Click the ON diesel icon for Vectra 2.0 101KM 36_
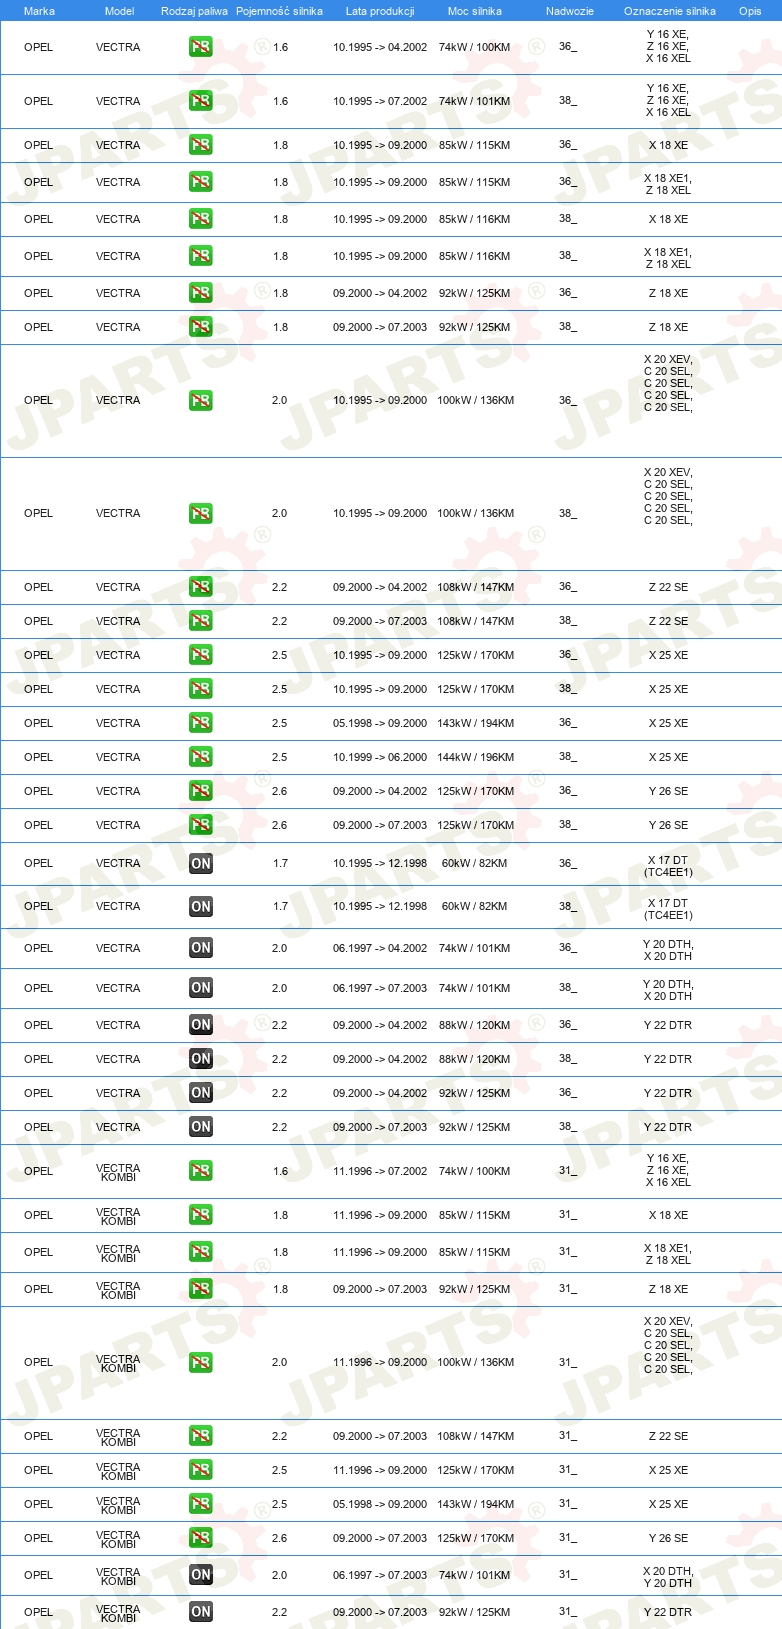 click(201, 948)
